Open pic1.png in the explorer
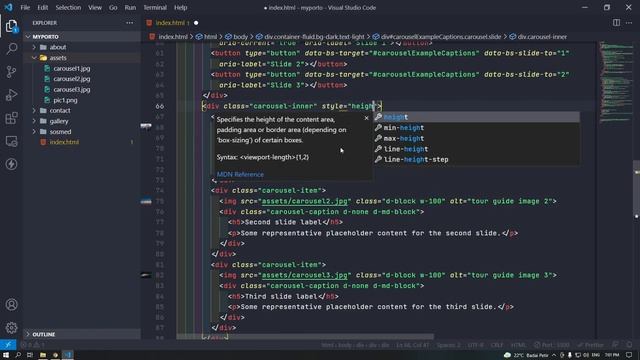The height and width of the screenshot is (360, 640). coord(65,100)
